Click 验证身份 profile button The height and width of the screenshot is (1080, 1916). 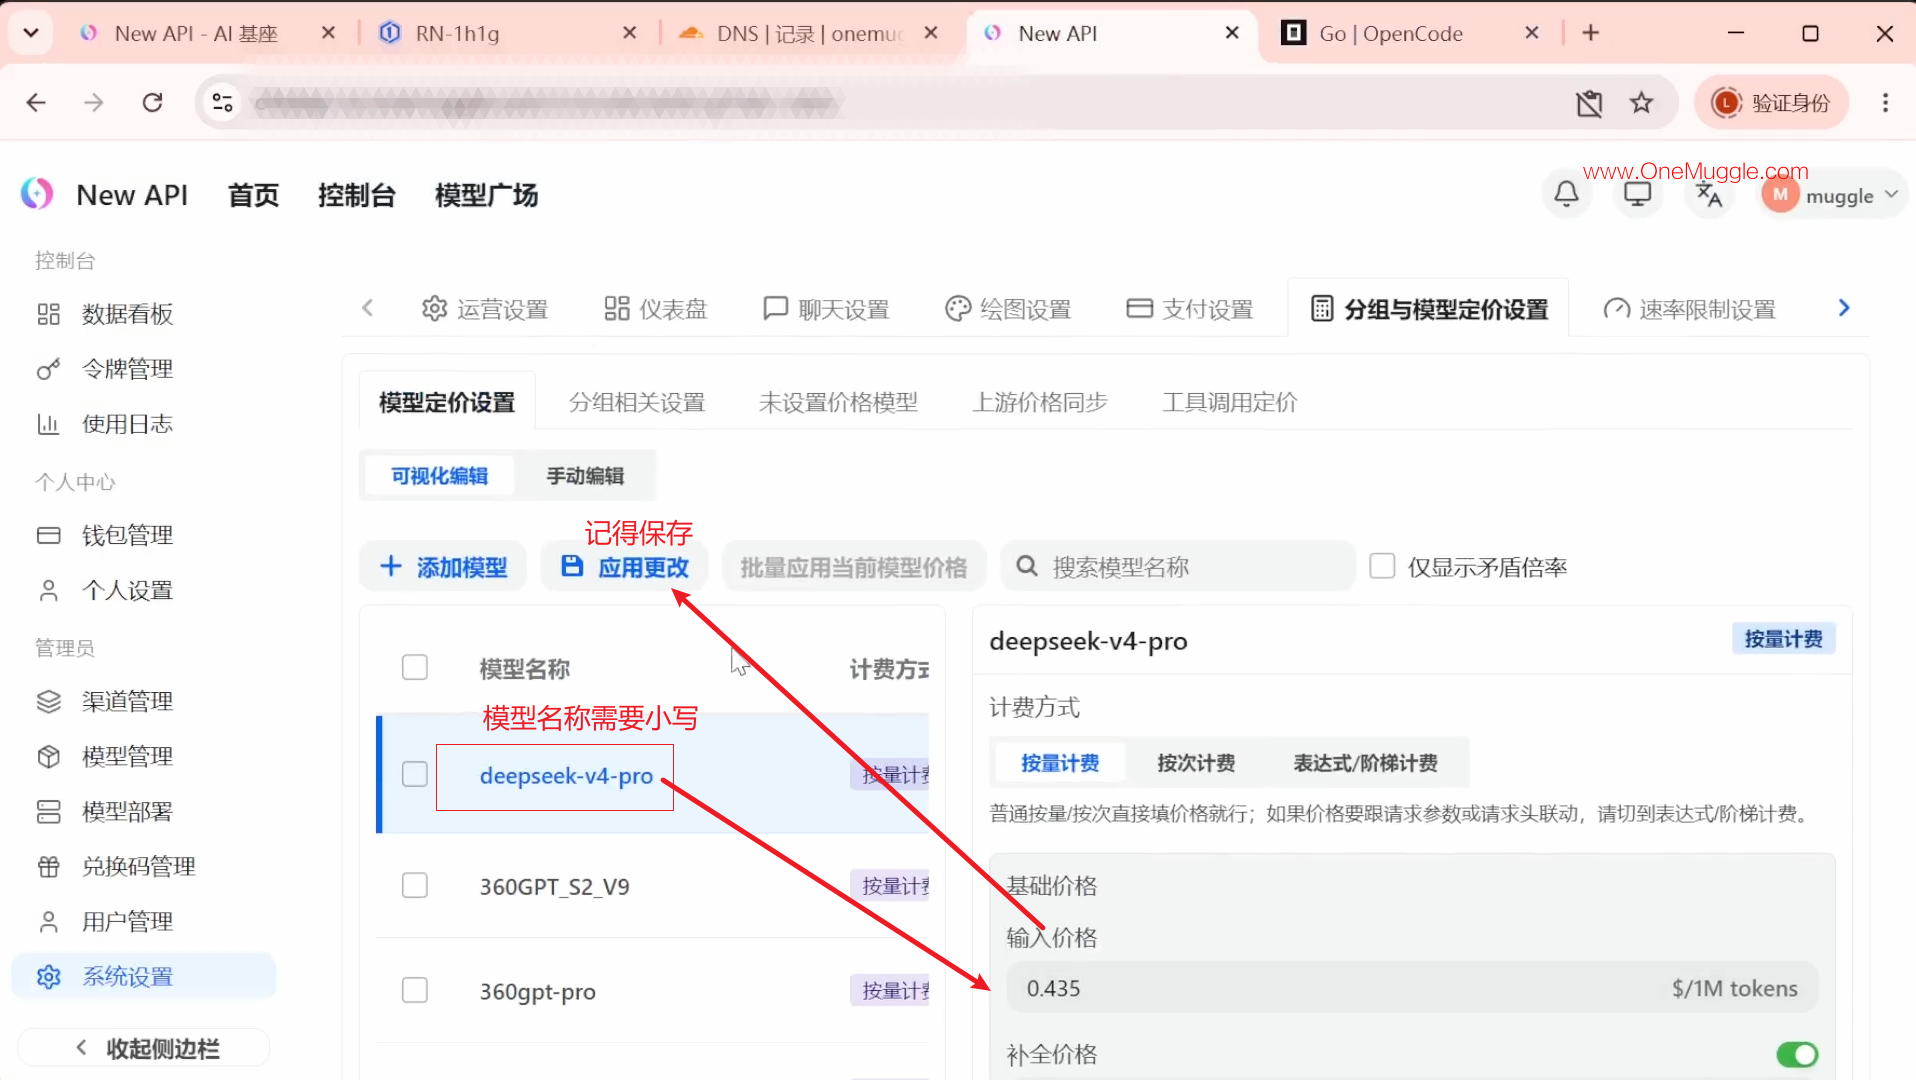[x=1771, y=102]
